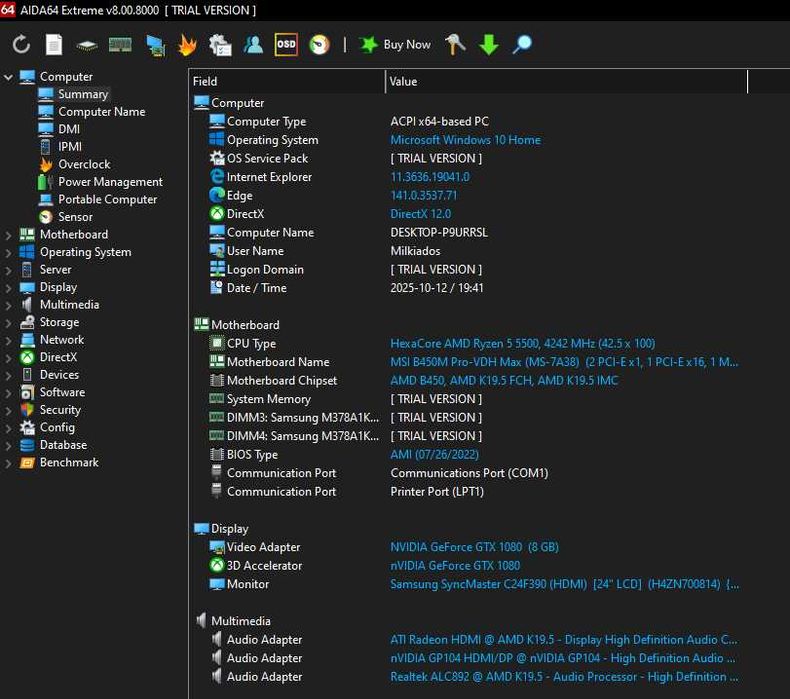Open Realtek ALC892 audio adapter link
The height and width of the screenshot is (699, 790).
pyautogui.click(x=564, y=677)
